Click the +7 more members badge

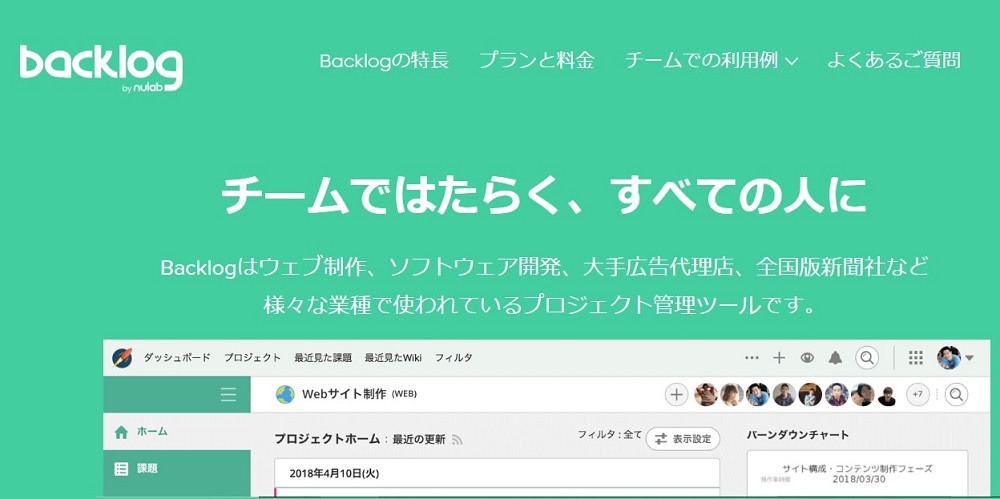(x=918, y=395)
